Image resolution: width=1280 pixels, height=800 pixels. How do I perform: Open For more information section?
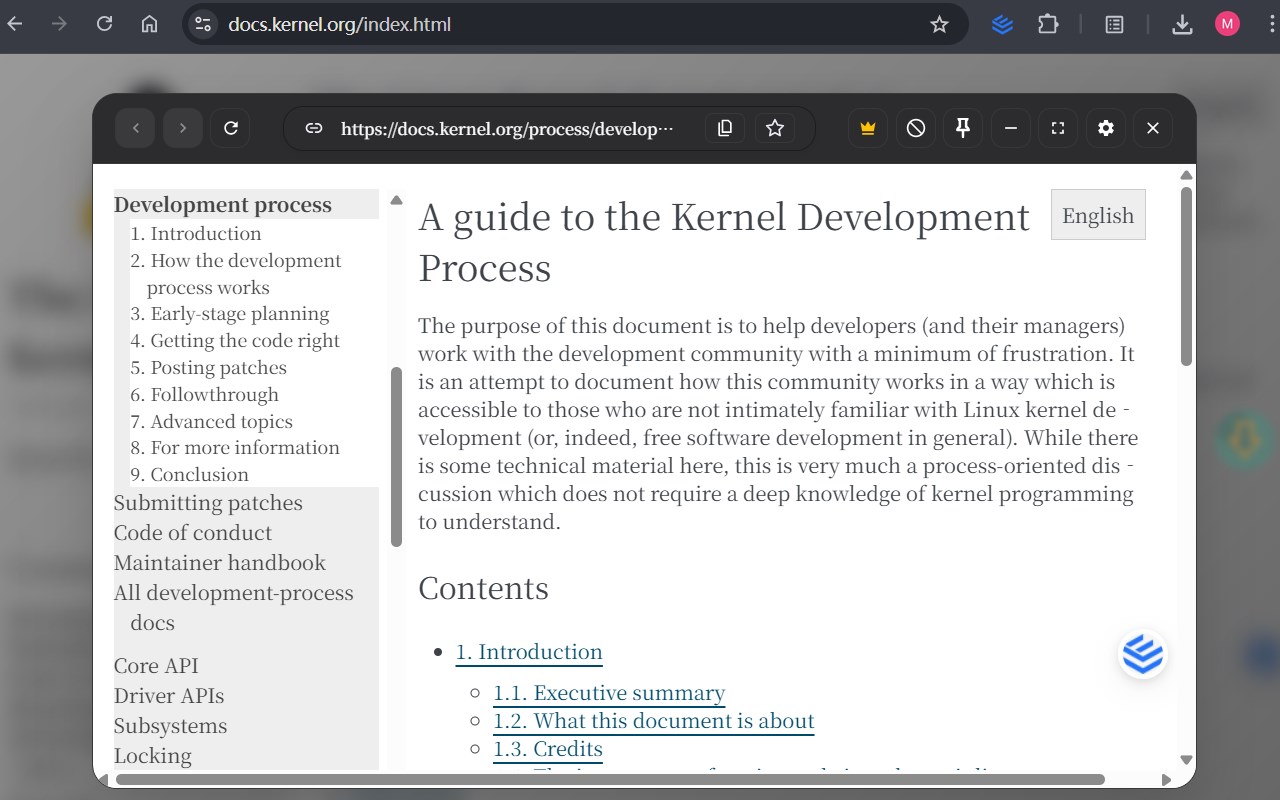235,448
